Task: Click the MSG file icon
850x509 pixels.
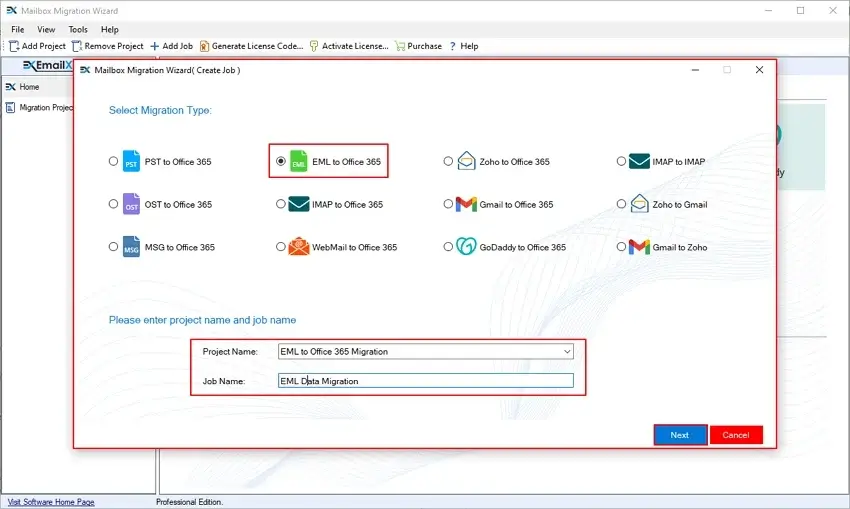Action: pos(131,247)
